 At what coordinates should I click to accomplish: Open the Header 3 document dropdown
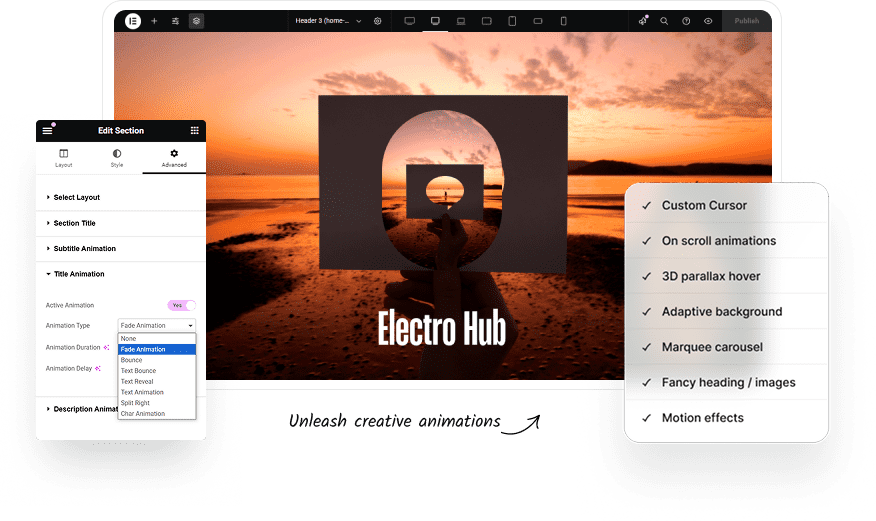coord(329,20)
